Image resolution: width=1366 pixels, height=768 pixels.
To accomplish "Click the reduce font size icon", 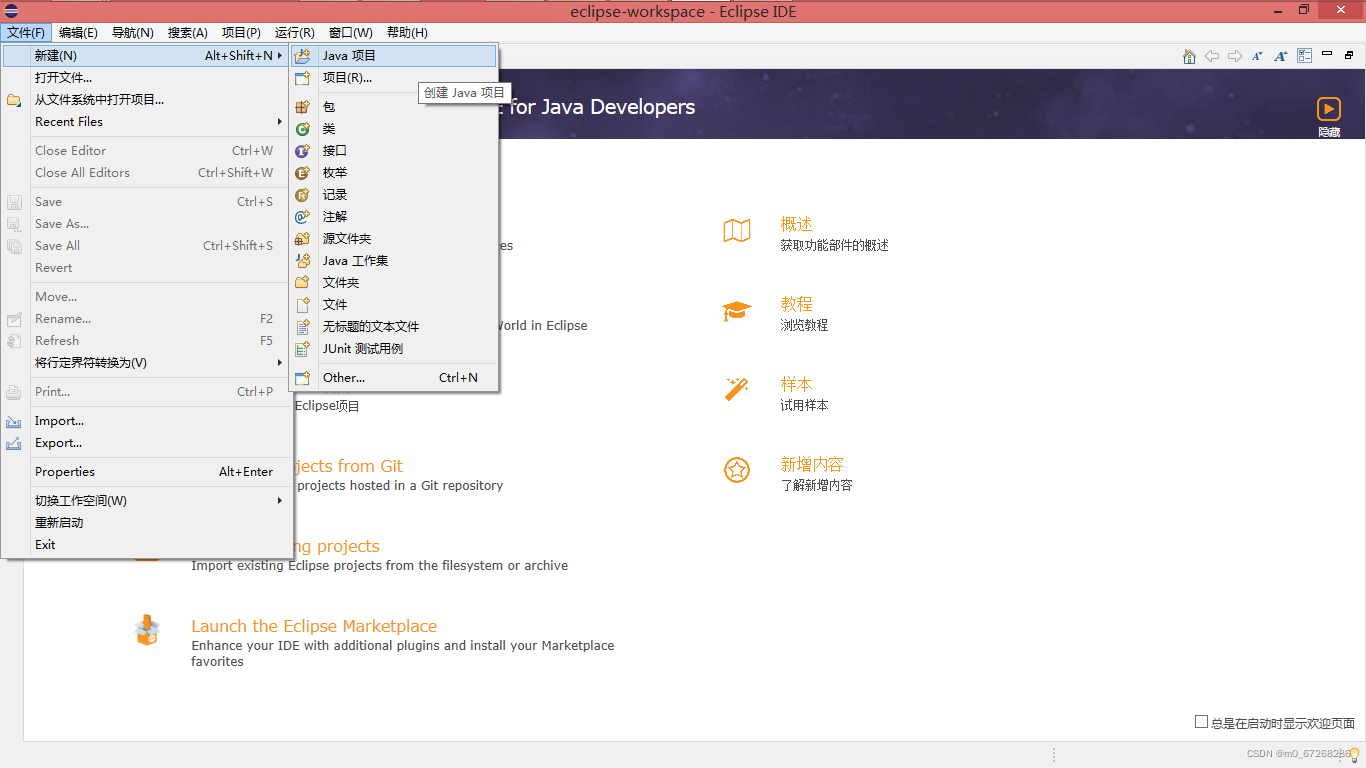I will tap(1258, 56).
